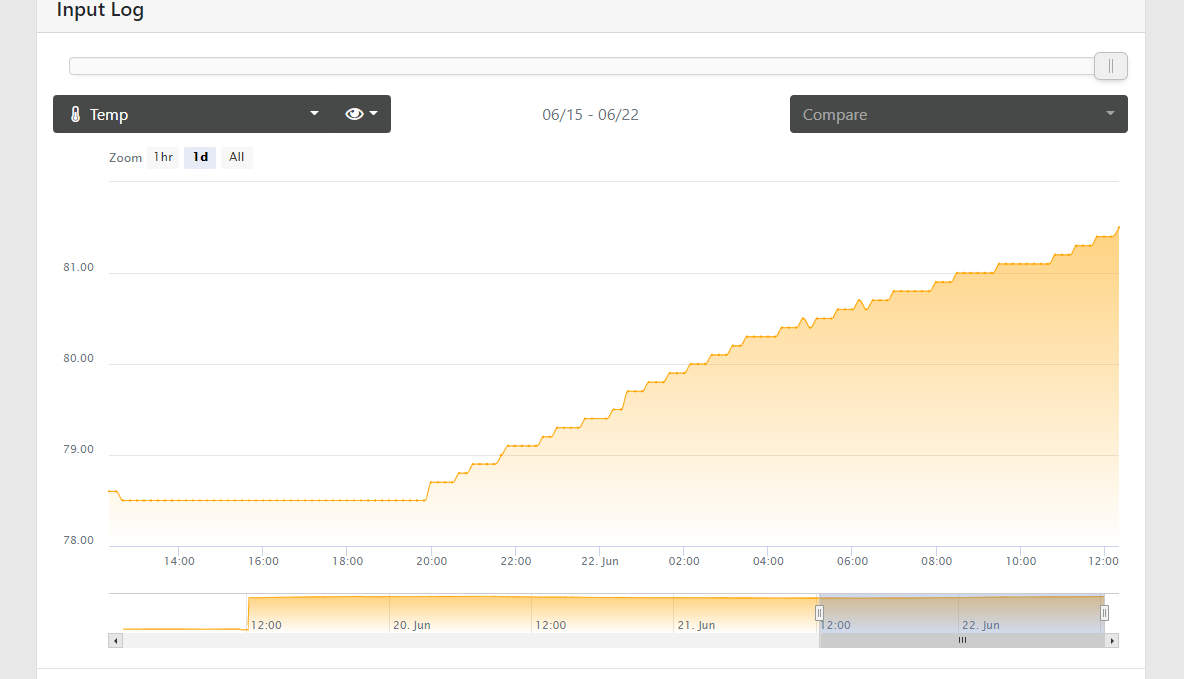Image resolution: width=1184 pixels, height=679 pixels.
Task: Toggle the eye visibility icon
Action: pos(354,114)
